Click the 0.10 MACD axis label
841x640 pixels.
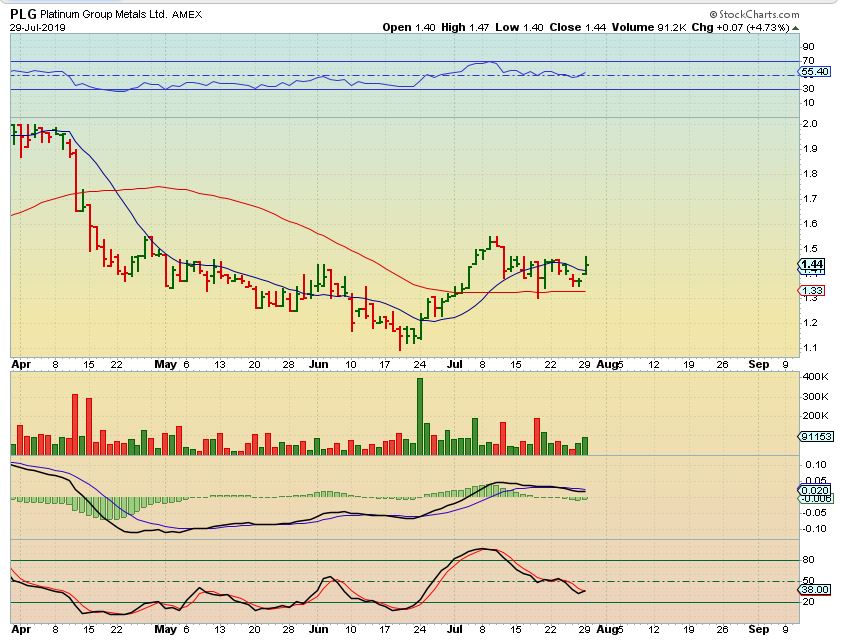click(x=816, y=465)
